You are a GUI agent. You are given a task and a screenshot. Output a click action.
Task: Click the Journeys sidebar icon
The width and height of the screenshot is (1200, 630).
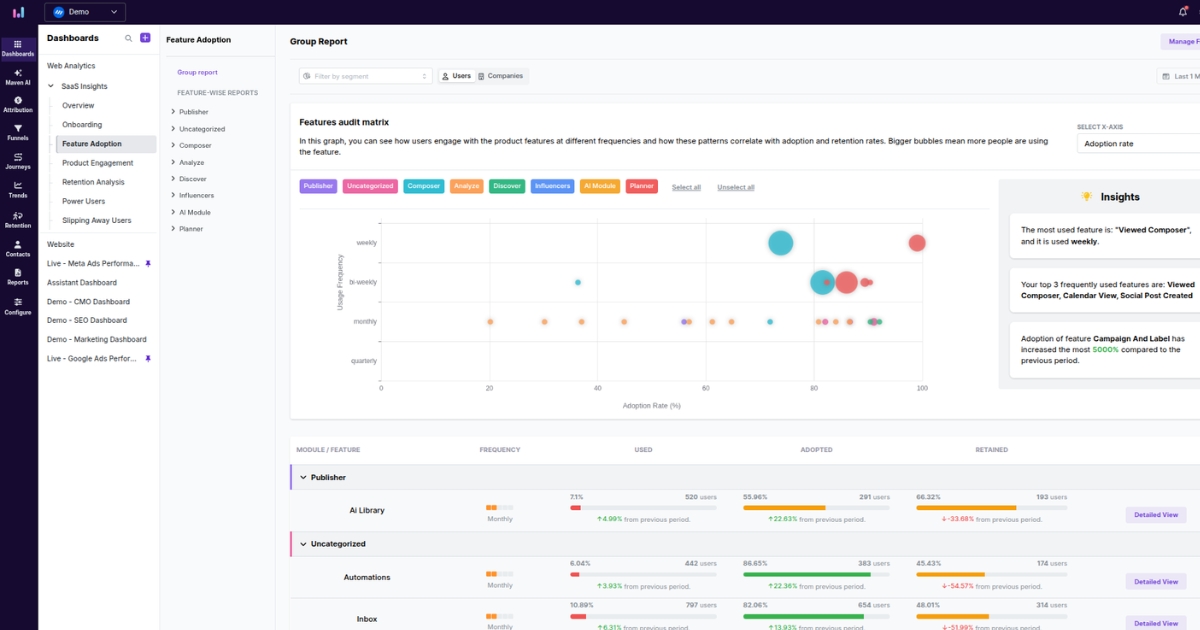18,163
